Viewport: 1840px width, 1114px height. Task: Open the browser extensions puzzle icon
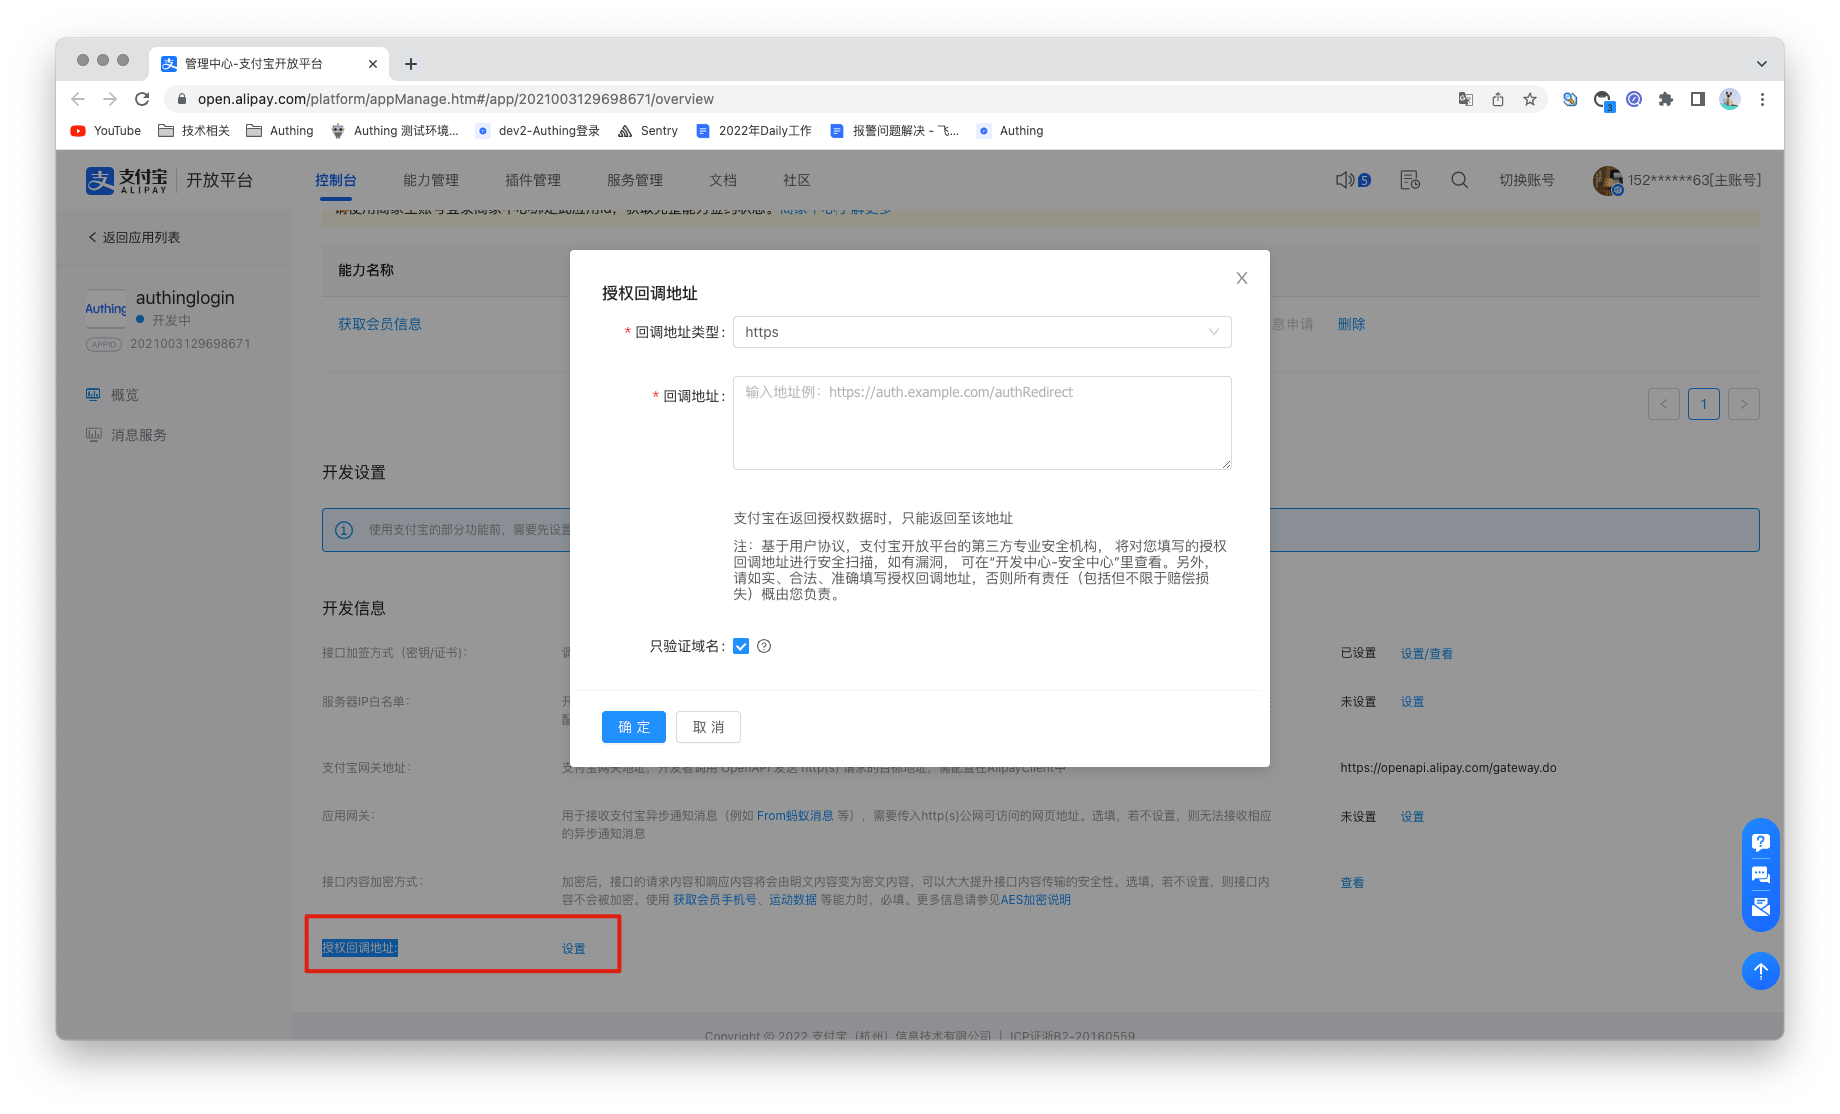(x=1665, y=99)
